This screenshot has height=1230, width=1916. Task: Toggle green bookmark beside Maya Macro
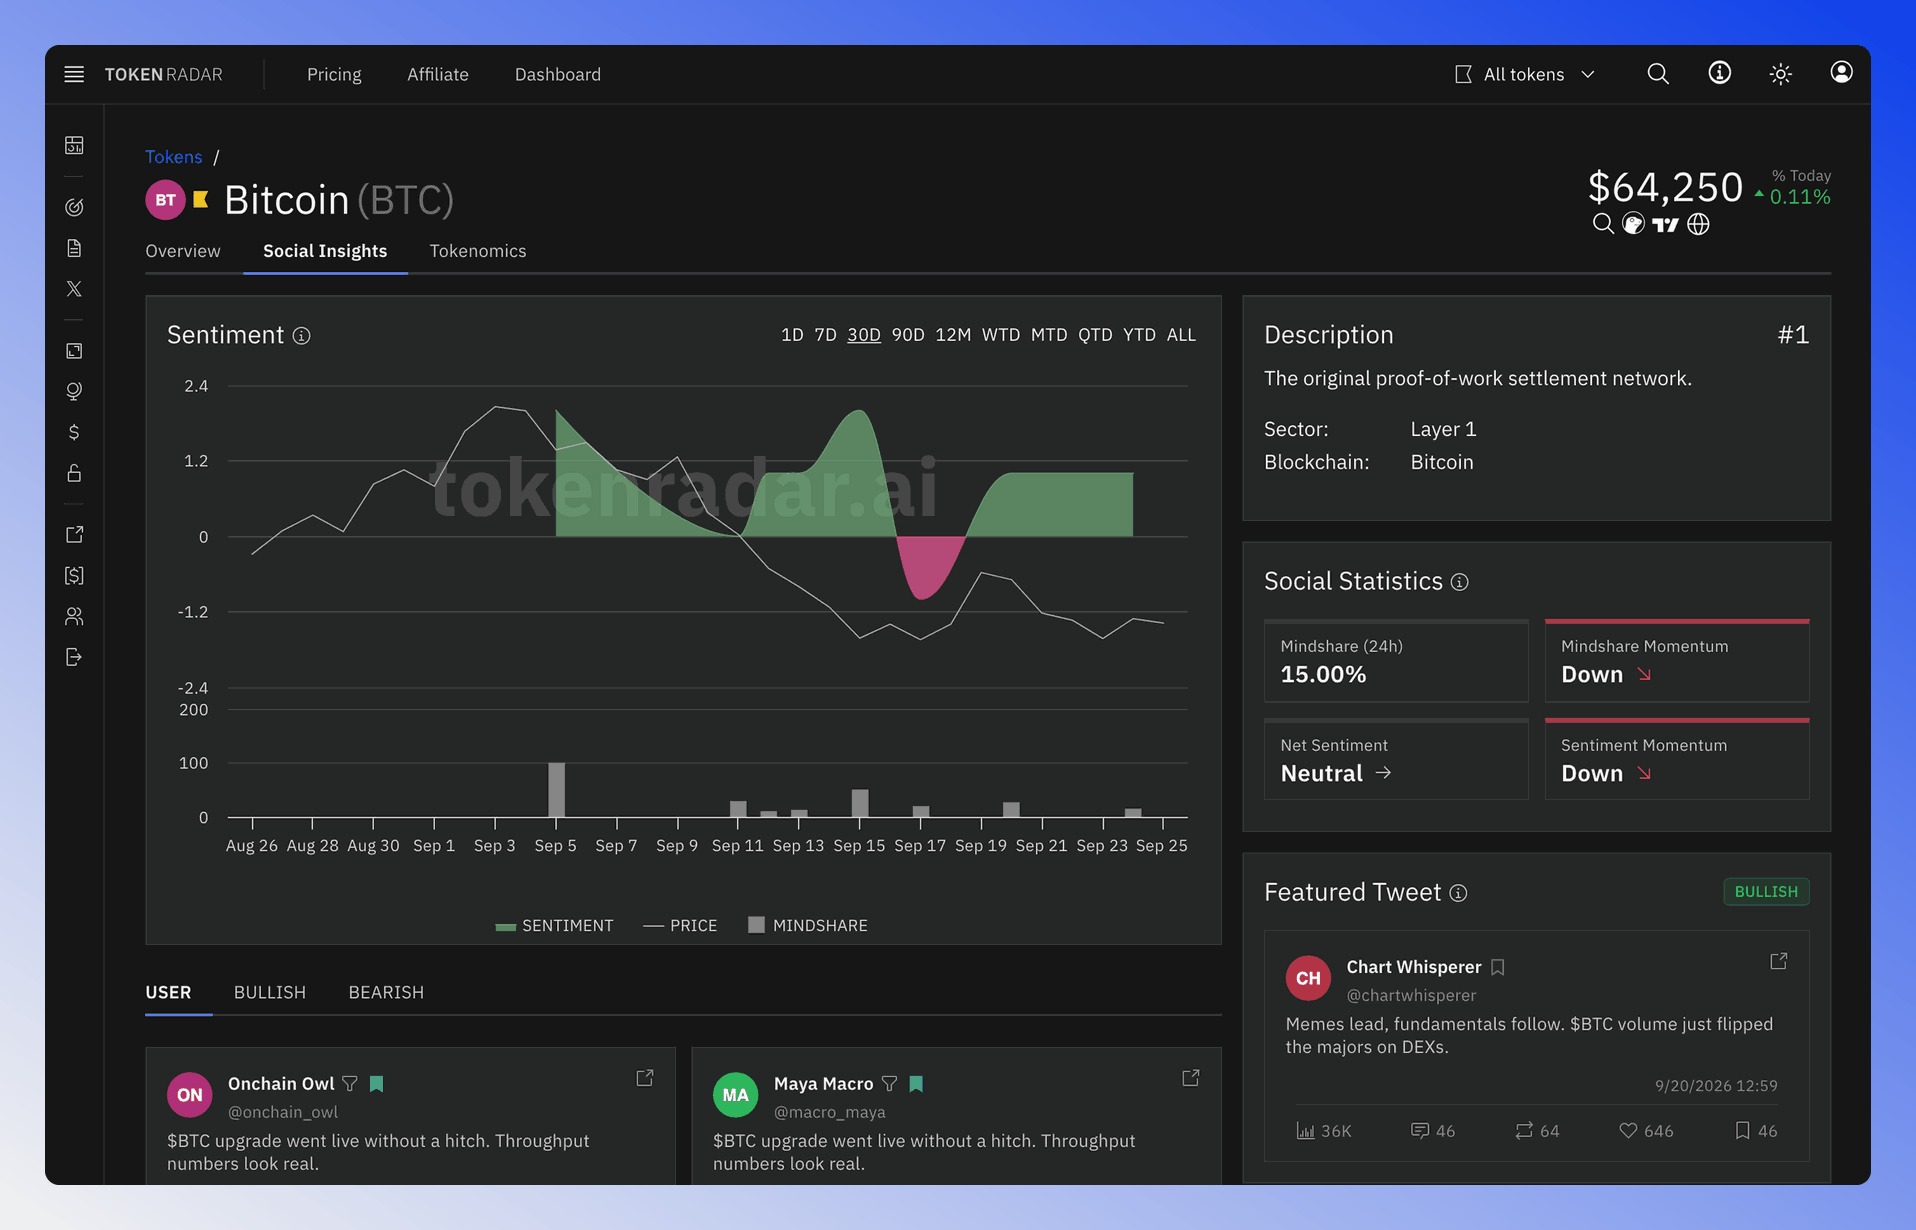pos(916,1084)
